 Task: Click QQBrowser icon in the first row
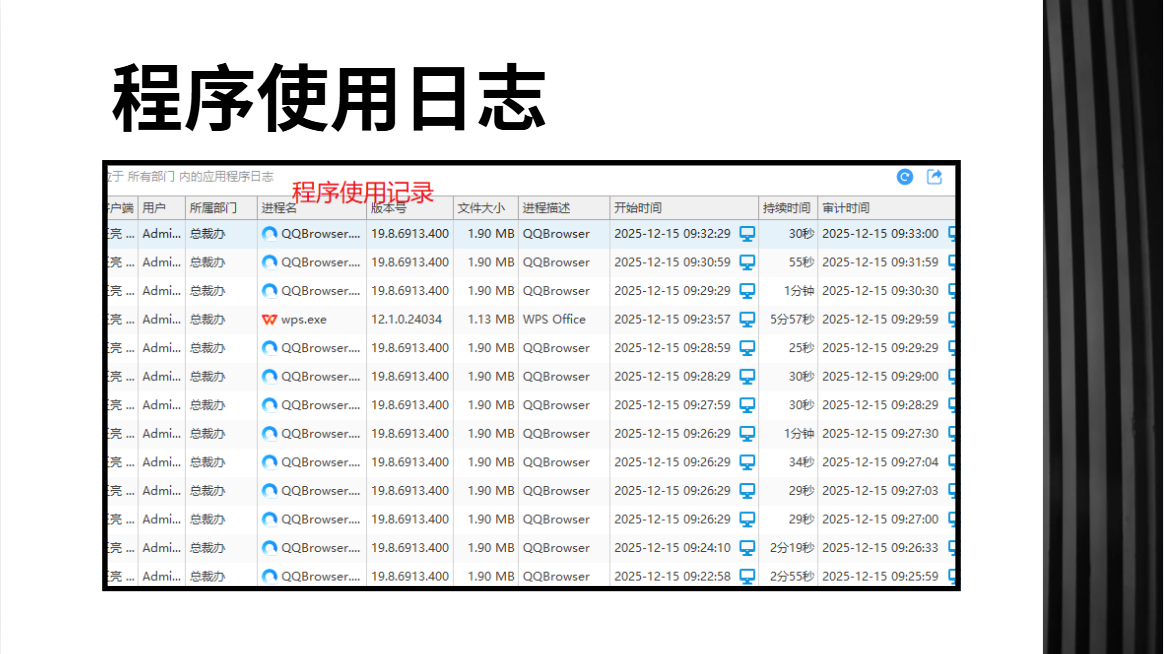pos(269,234)
